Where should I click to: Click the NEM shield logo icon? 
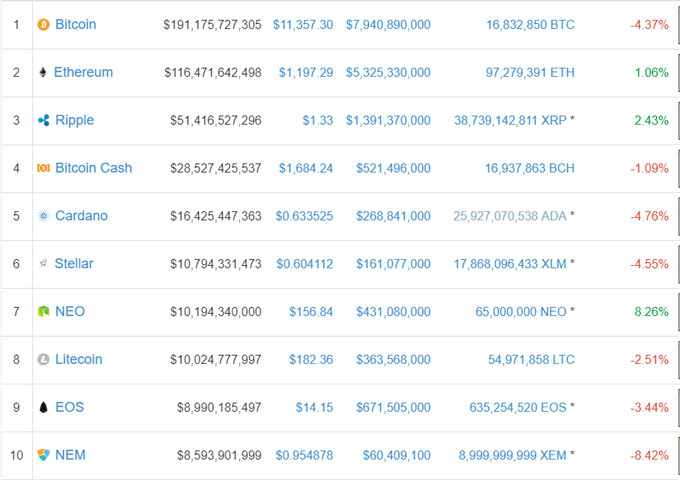(43, 455)
